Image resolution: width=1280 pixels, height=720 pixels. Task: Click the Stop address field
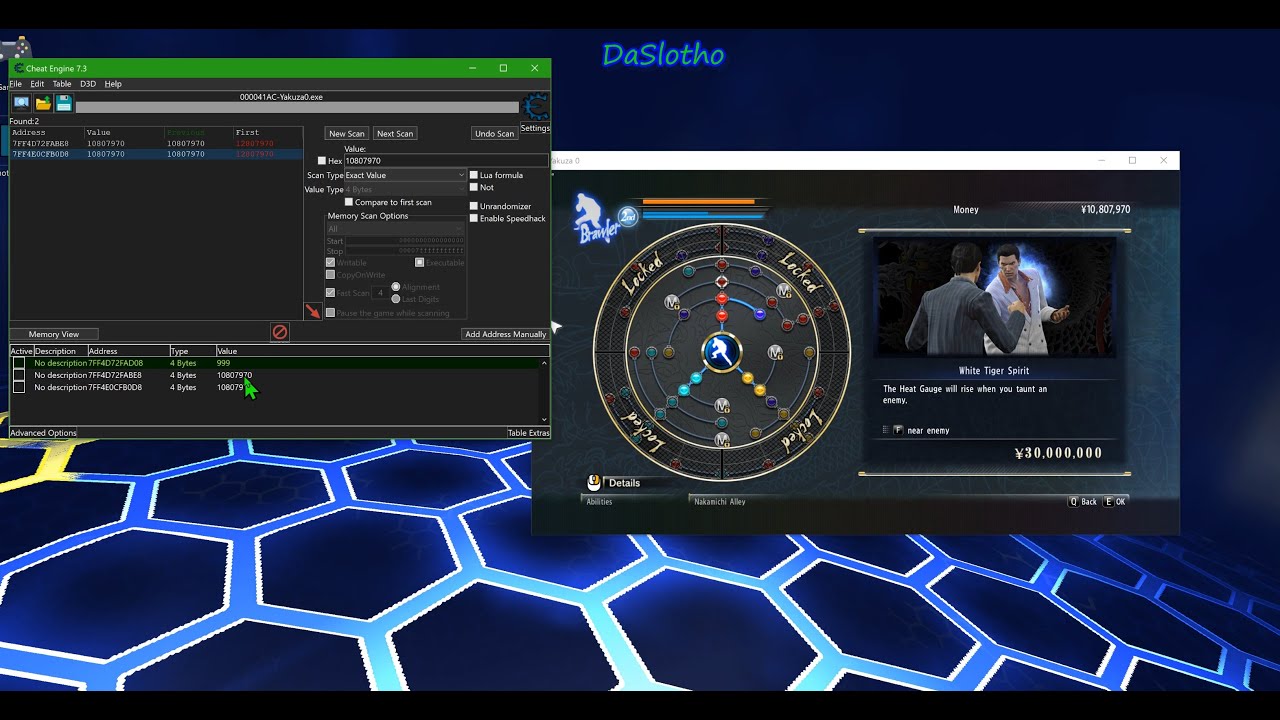pos(405,251)
